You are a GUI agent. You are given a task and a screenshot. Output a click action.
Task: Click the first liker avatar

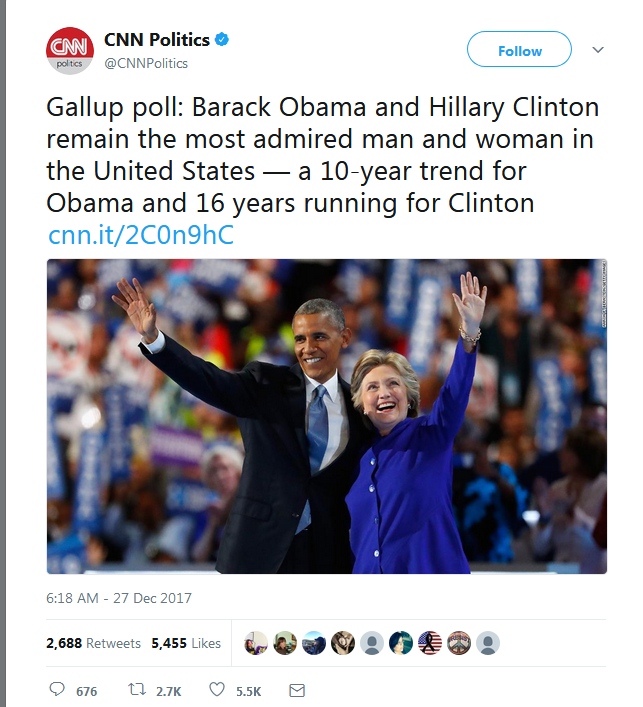coord(256,643)
